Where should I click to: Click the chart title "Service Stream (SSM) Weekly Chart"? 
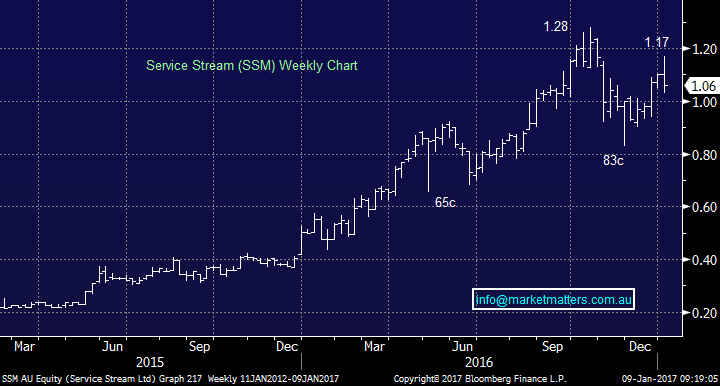pos(252,66)
